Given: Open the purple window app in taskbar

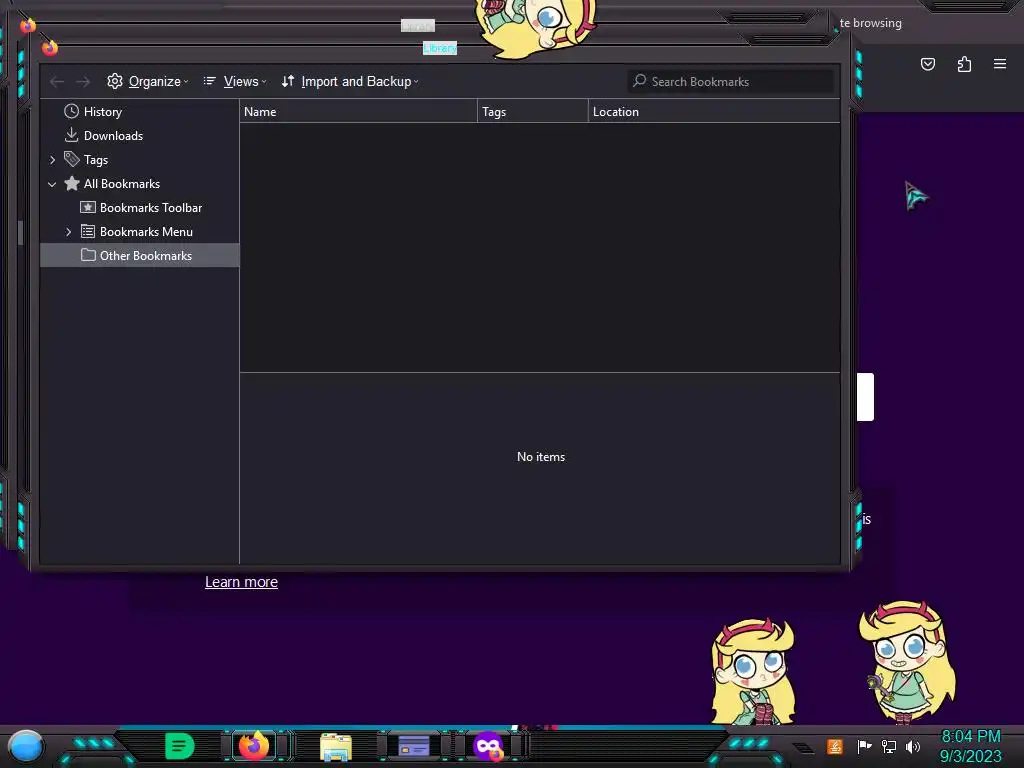Looking at the screenshot, I should click(x=413, y=746).
